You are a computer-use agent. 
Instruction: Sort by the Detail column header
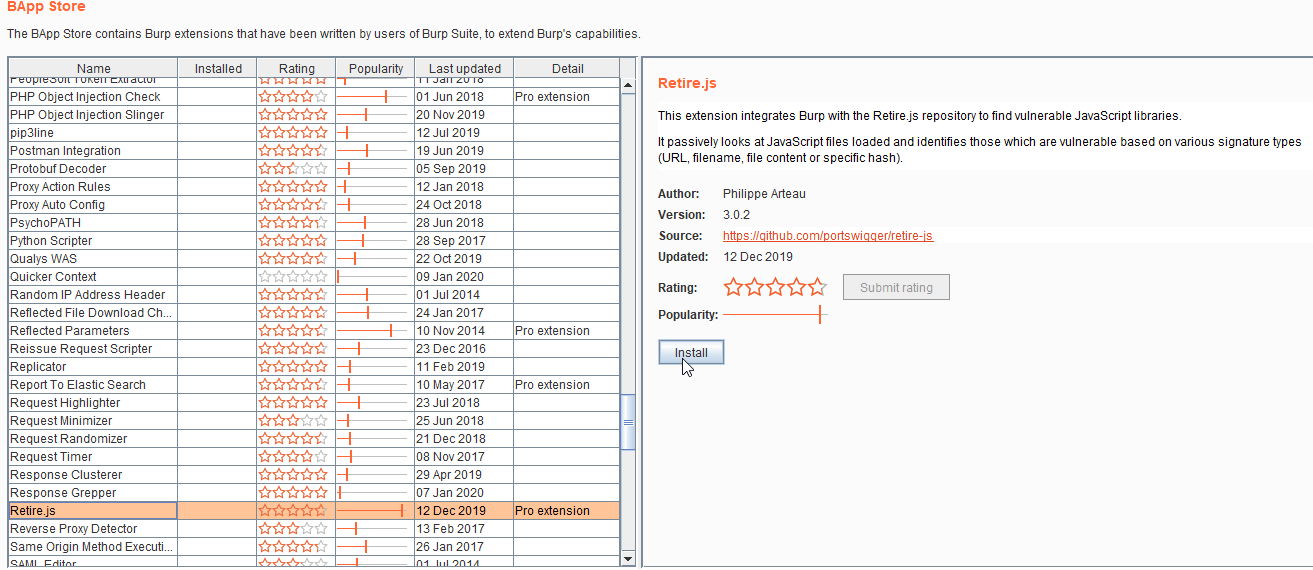[x=567, y=68]
